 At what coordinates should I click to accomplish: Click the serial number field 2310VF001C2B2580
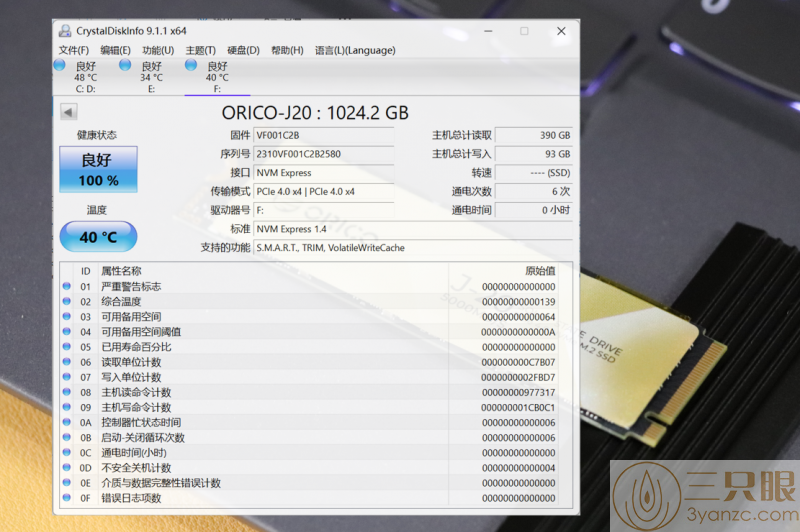pyautogui.click(x=323, y=154)
